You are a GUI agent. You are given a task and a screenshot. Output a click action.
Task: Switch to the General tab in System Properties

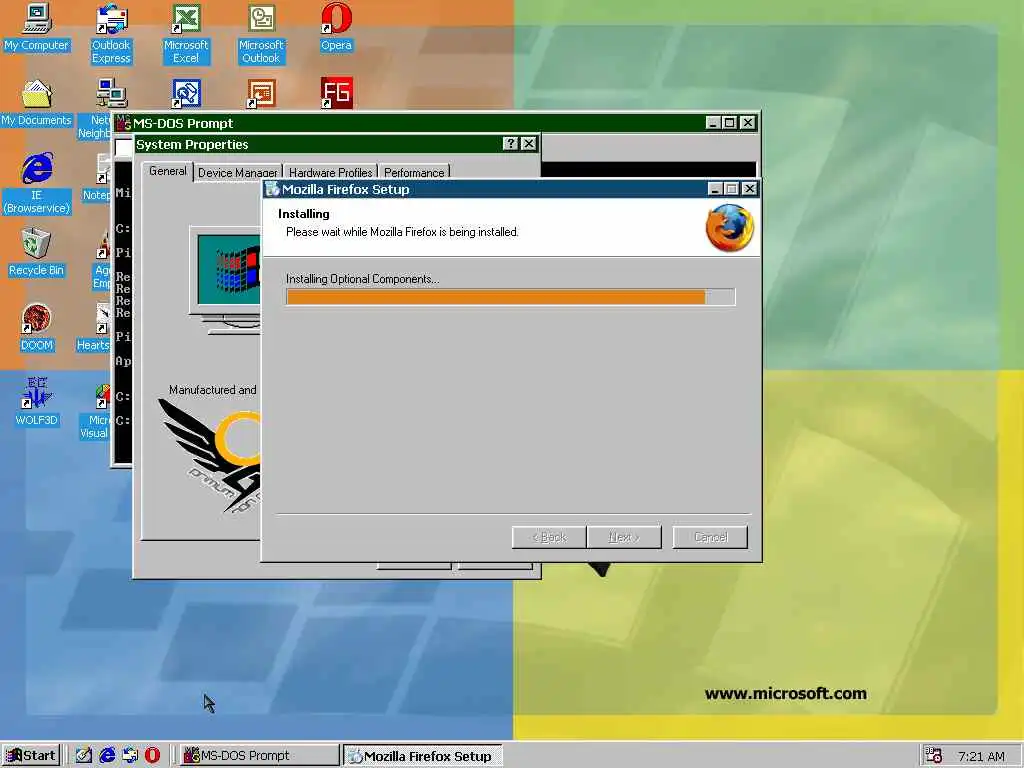pos(168,171)
